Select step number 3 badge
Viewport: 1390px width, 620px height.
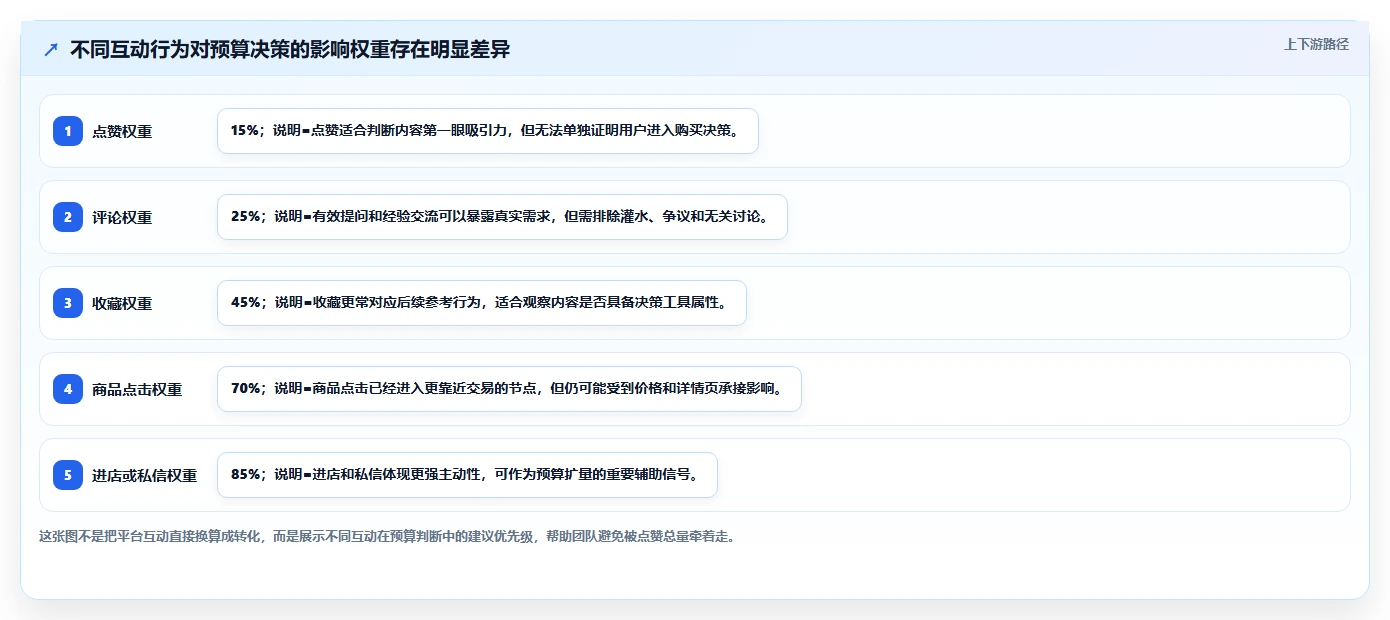click(x=68, y=303)
